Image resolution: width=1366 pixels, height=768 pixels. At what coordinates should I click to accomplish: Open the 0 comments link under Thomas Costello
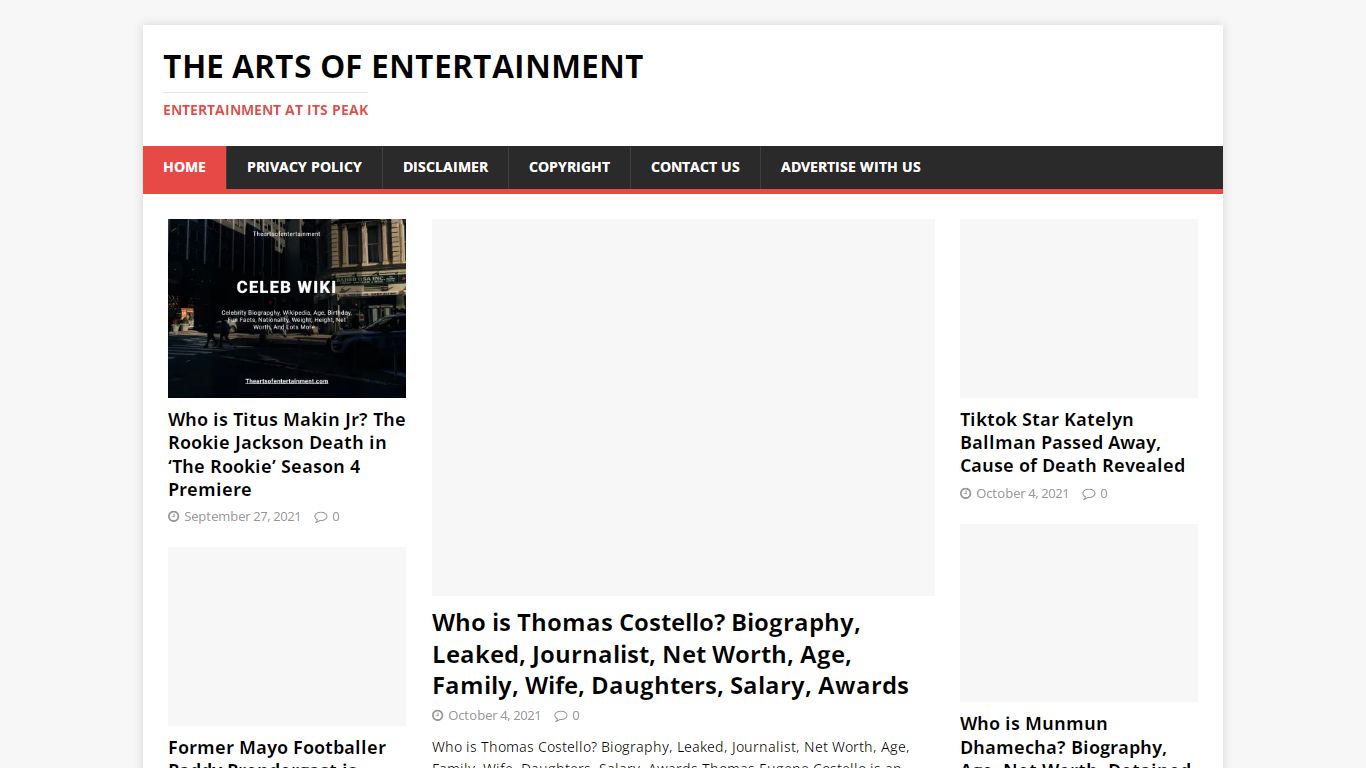pyautogui.click(x=576, y=716)
